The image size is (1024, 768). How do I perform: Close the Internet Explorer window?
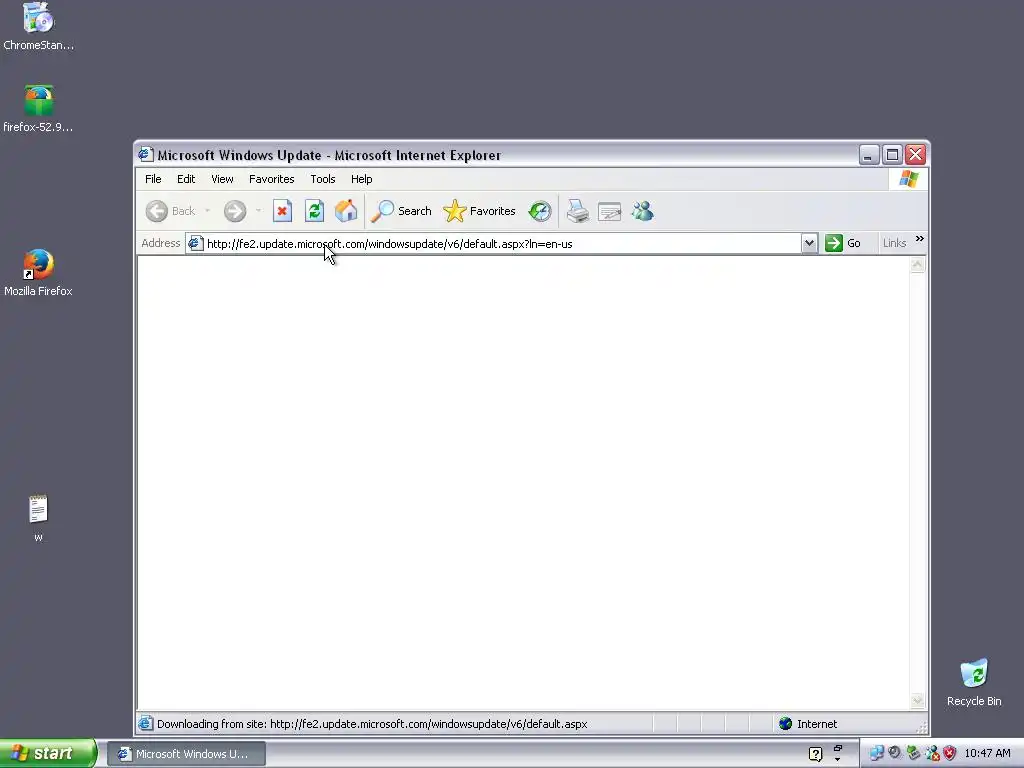(x=916, y=155)
